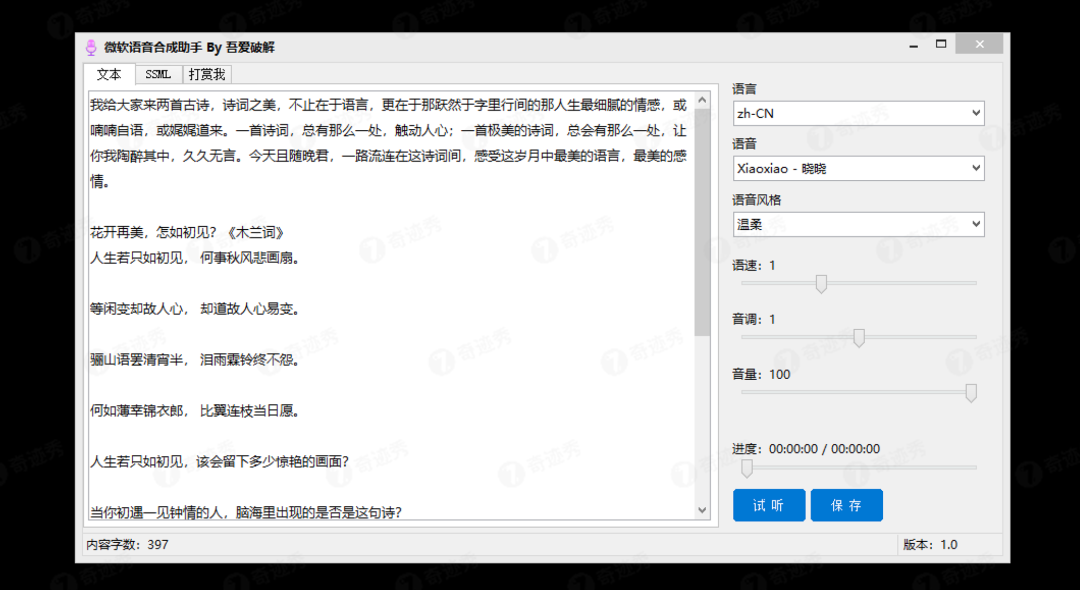Viewport: 1080px width, 590px height.
Task: Click the 进度 progress slider handle
Action: pos(747,468)
